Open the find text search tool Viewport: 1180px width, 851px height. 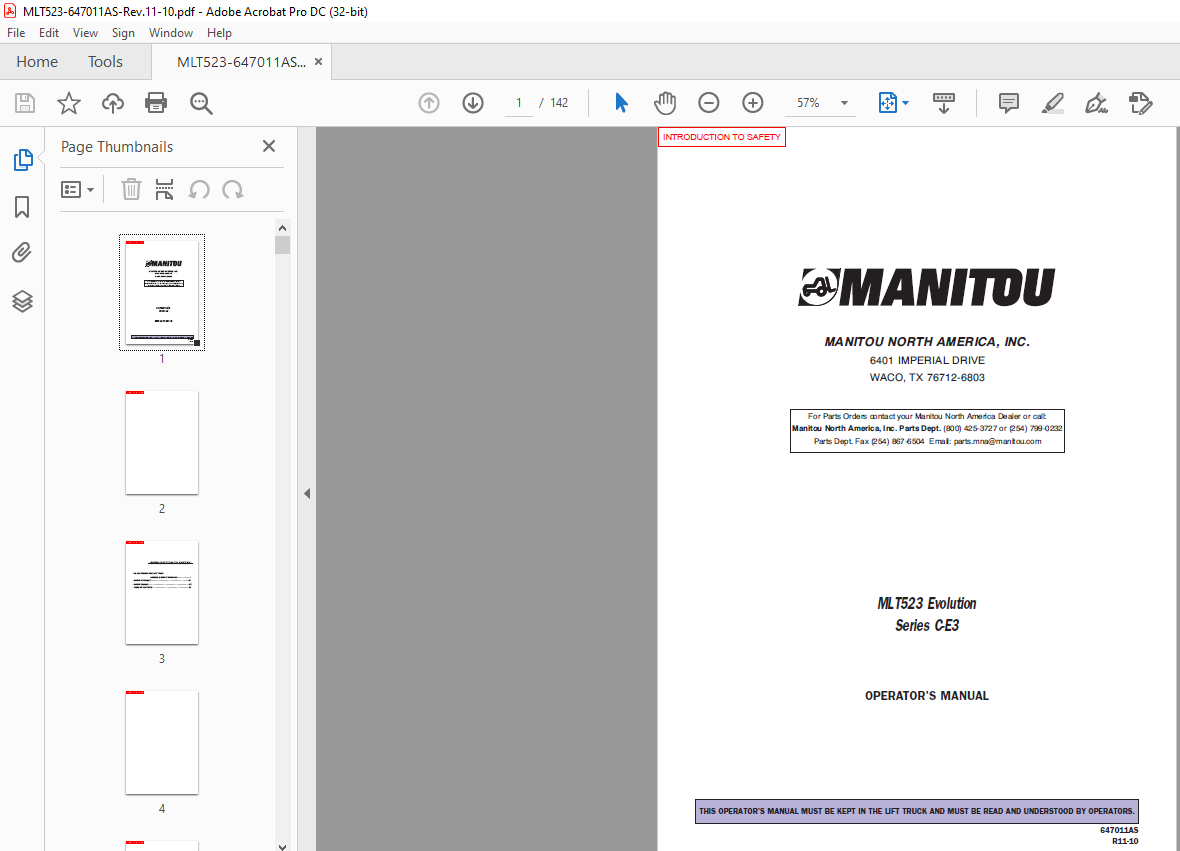201,103
